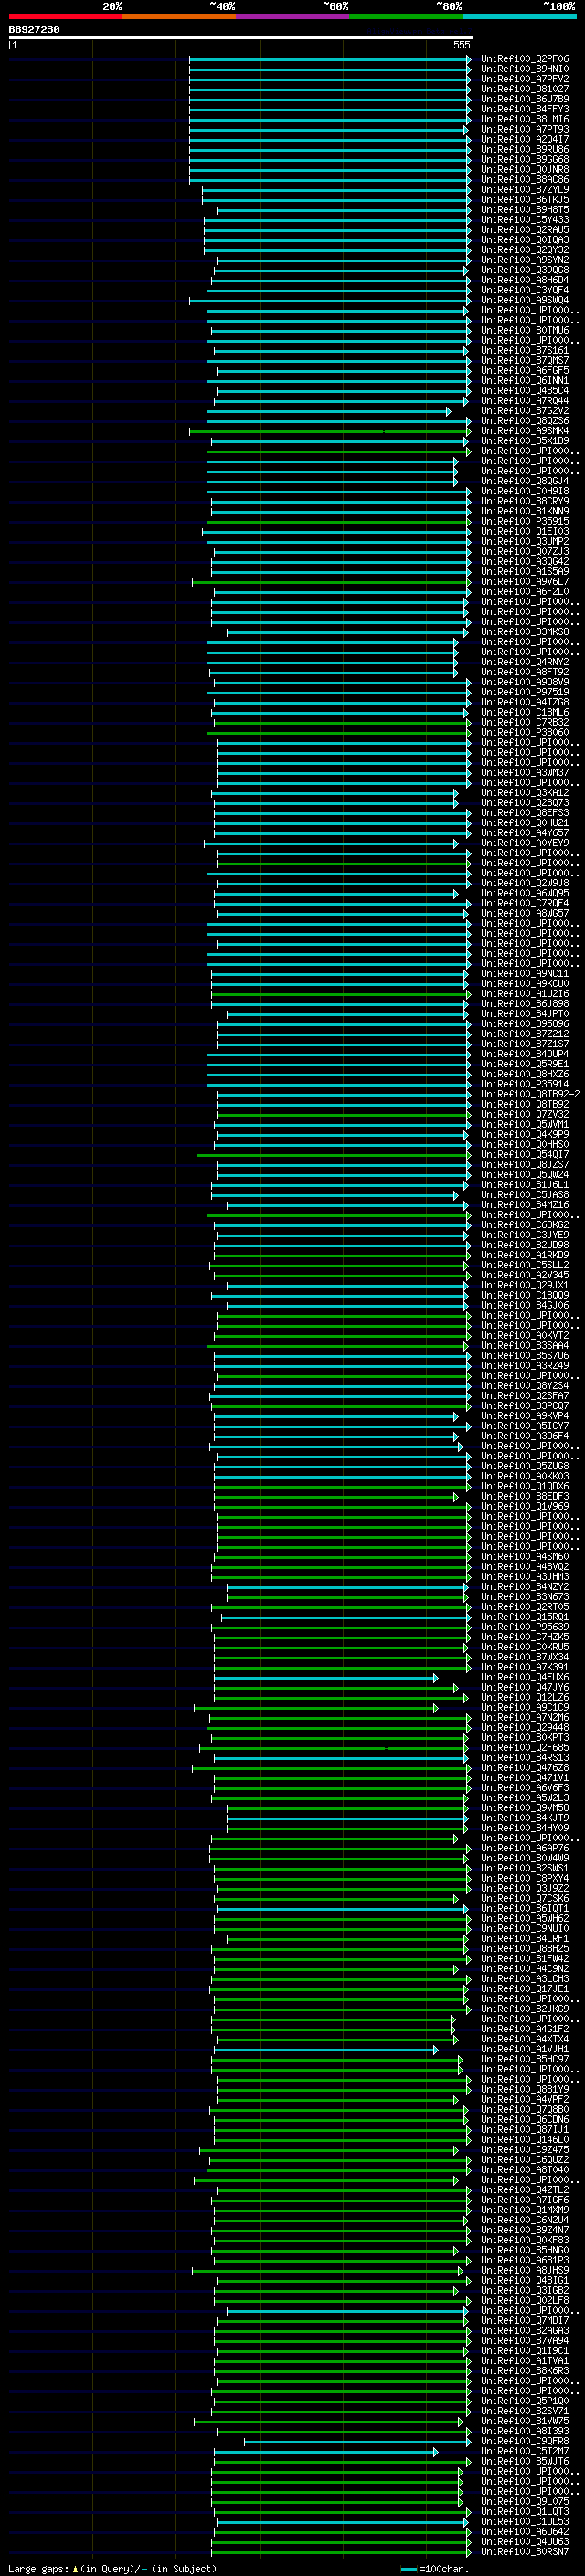
Task: Click the alignment bar for UniRef100_Q2PF06
Action: click(x=330, y=59)
